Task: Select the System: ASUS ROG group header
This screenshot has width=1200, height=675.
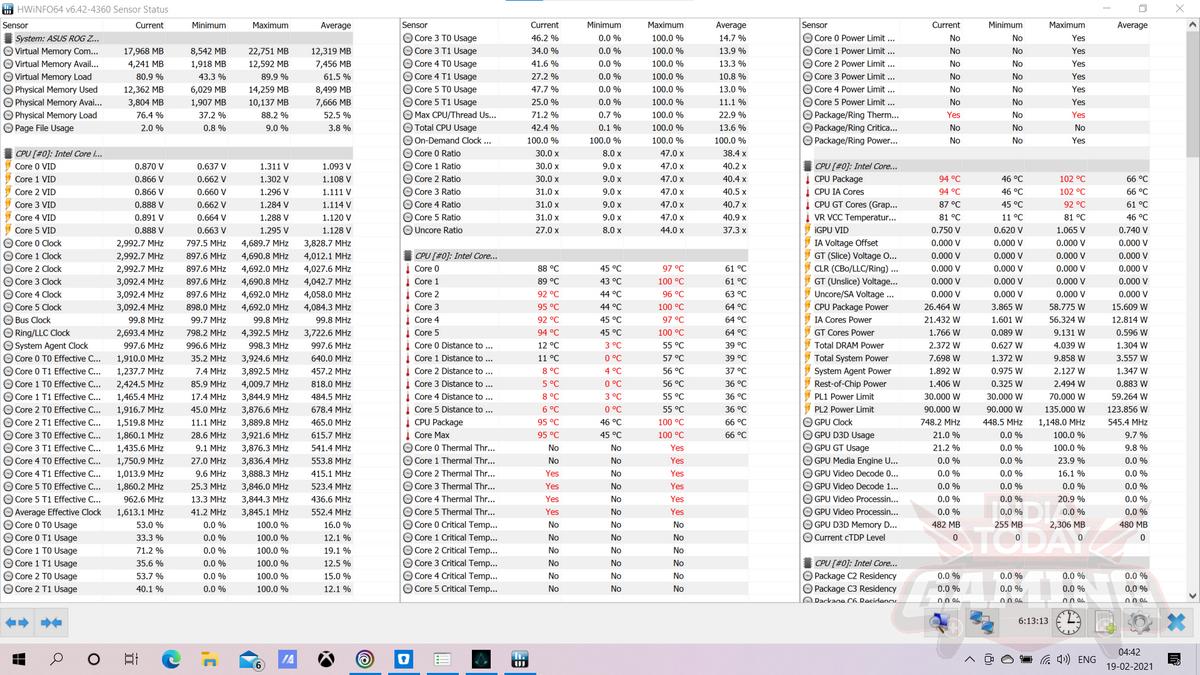Action: point(177,38)
